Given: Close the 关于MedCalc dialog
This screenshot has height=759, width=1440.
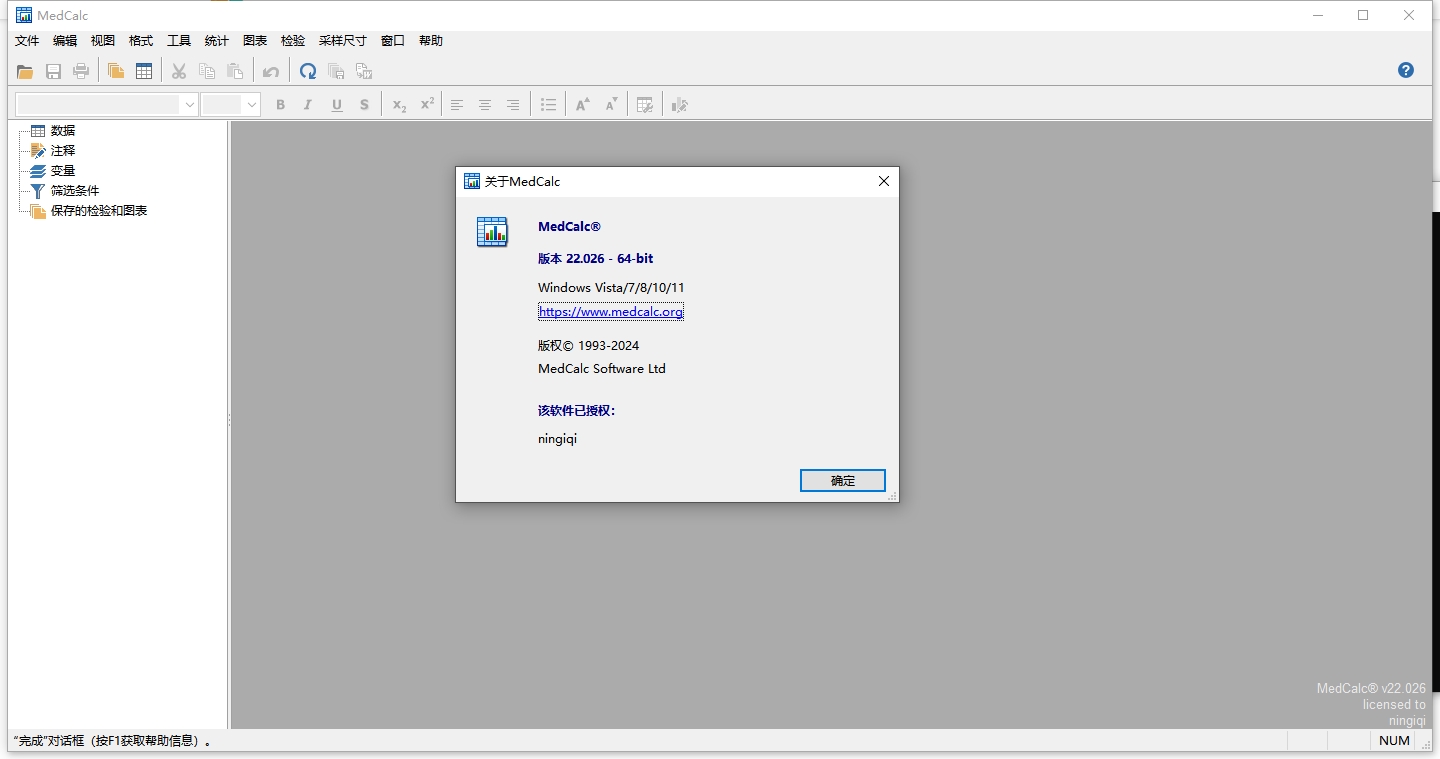Looking at the screenshot, I should (883, 181).
